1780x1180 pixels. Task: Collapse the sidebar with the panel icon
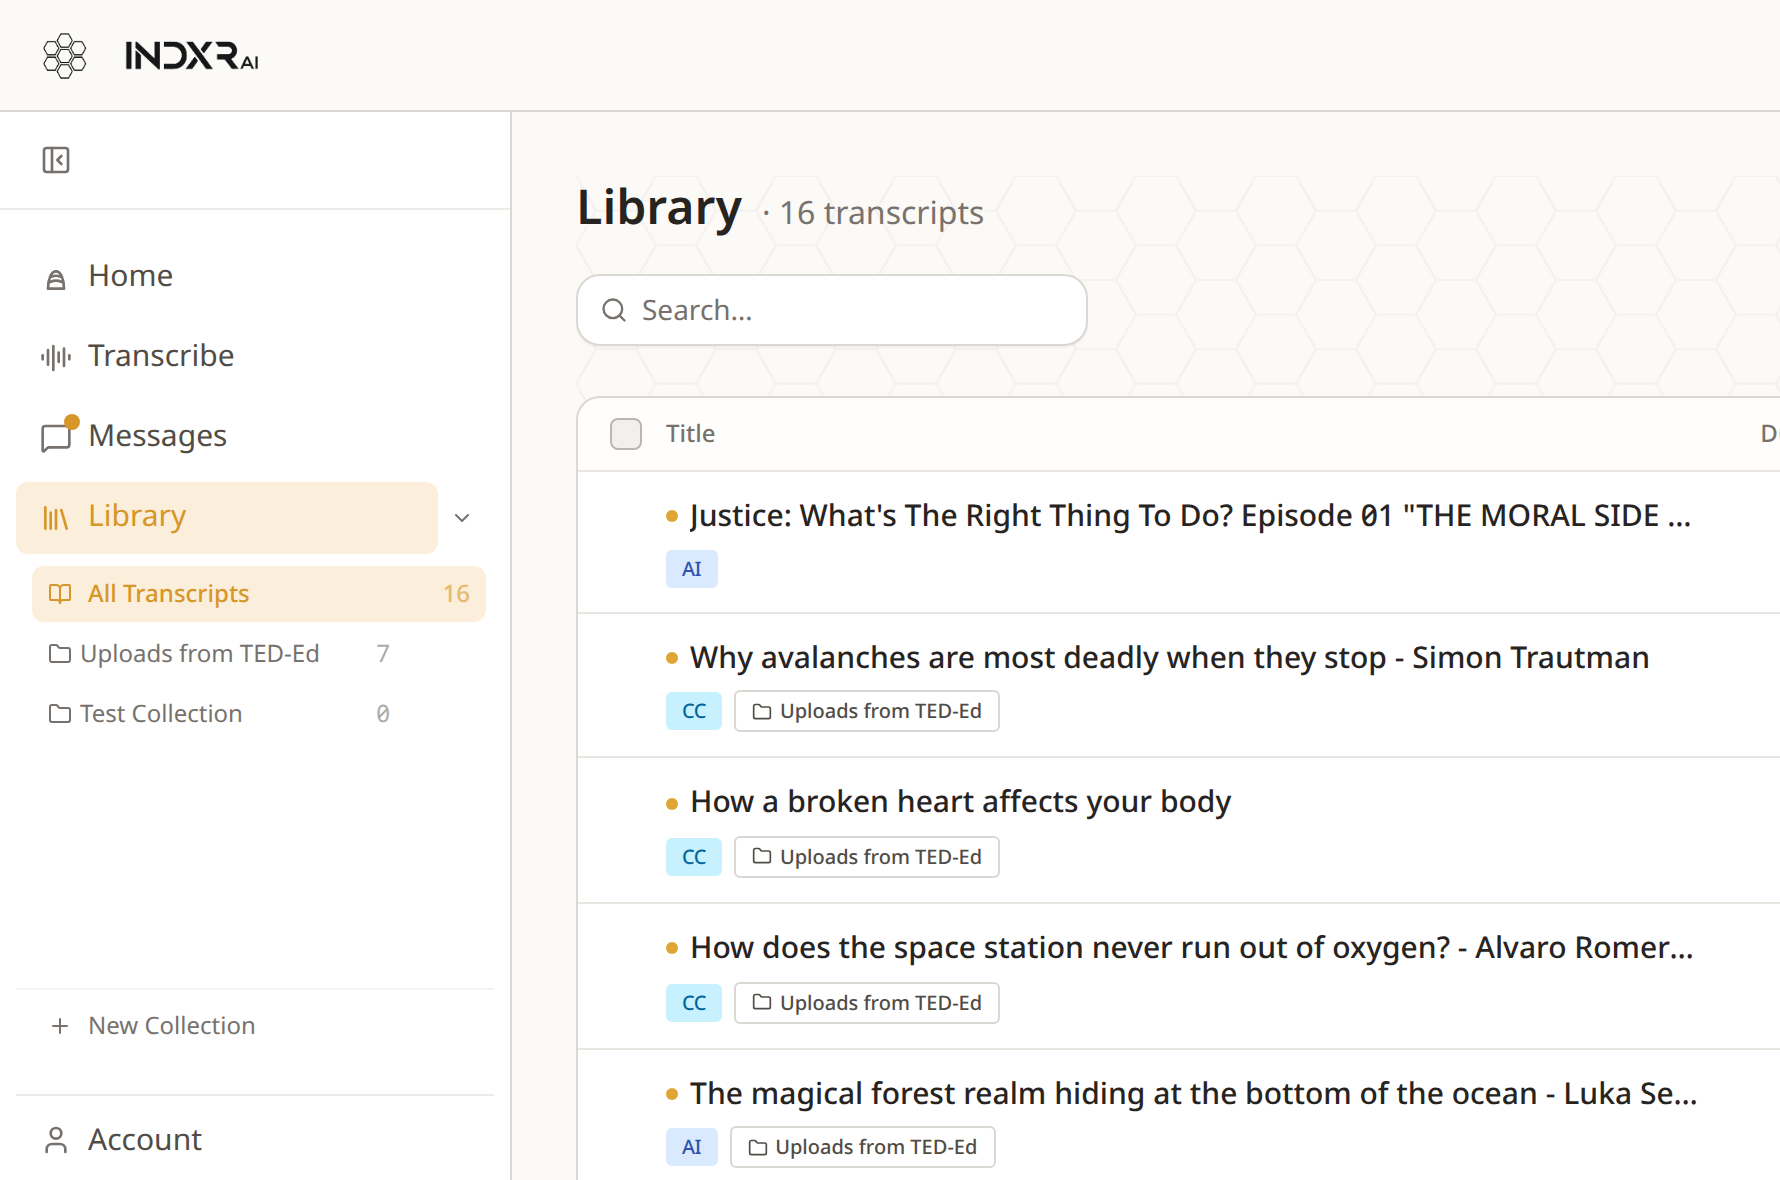[x=56, y=160]
